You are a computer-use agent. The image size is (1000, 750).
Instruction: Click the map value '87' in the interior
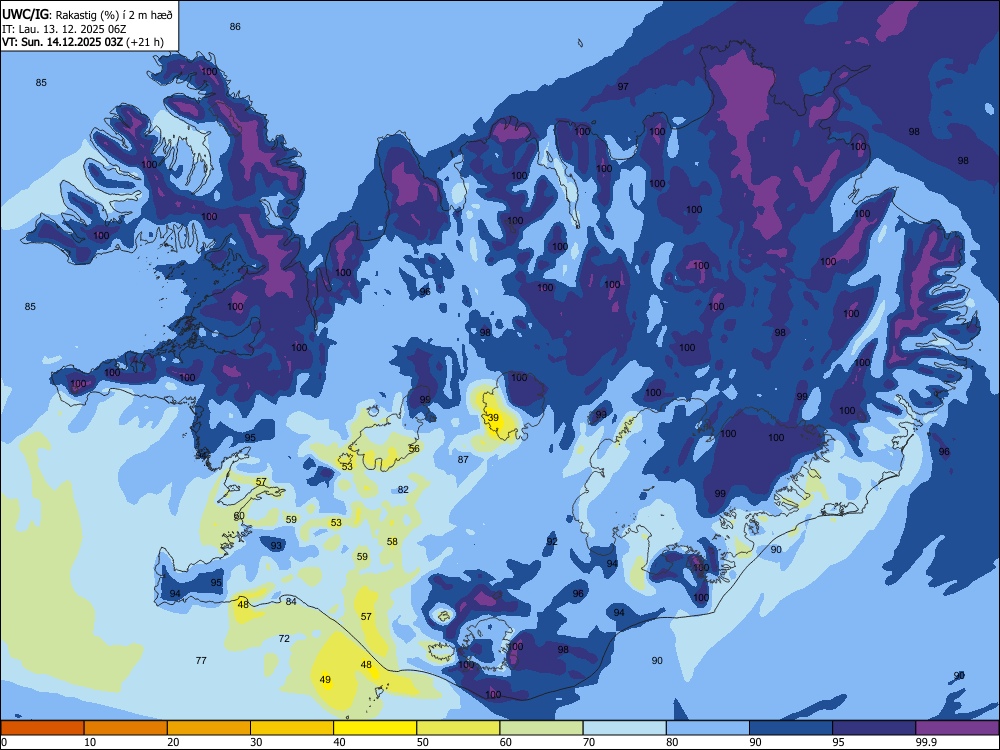coord(463,459)
